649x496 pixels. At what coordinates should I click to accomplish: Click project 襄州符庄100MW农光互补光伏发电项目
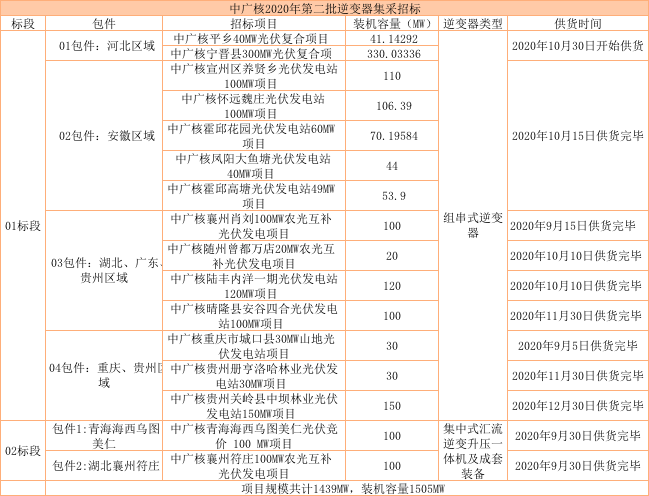254,466
